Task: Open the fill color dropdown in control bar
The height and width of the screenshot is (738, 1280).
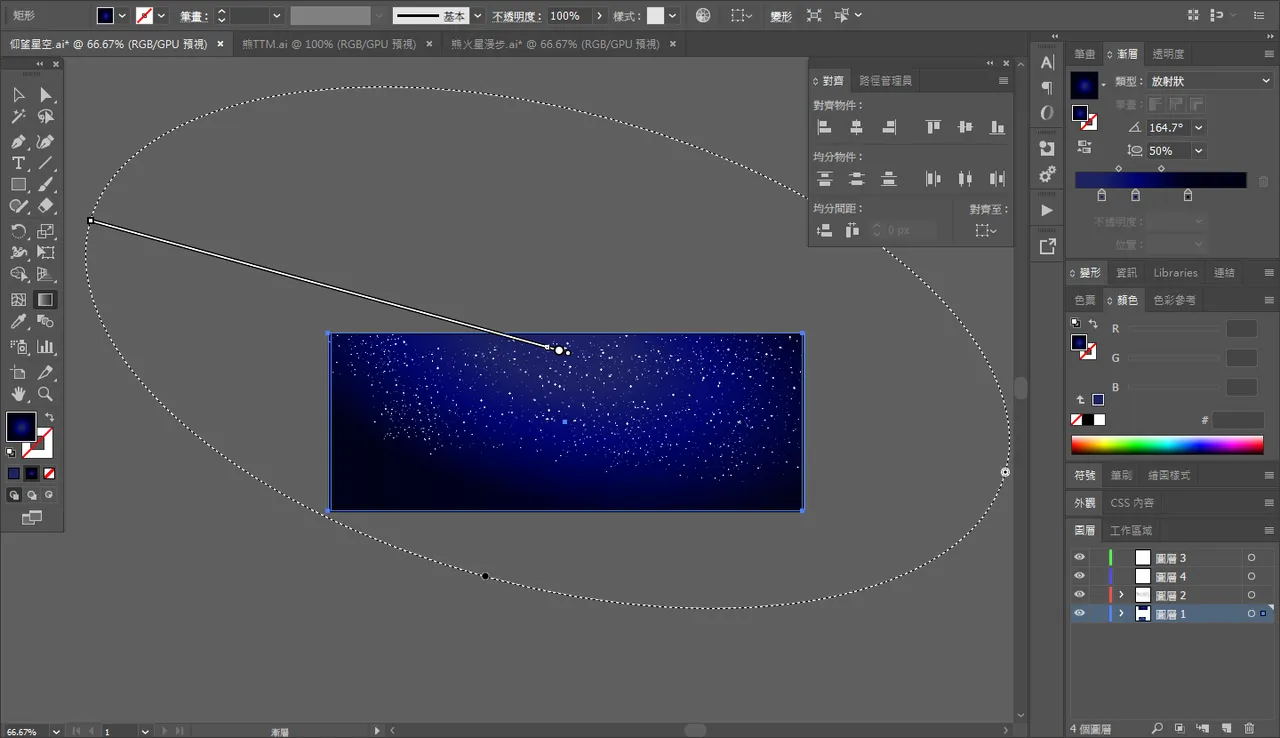Action: coord(122,16)
